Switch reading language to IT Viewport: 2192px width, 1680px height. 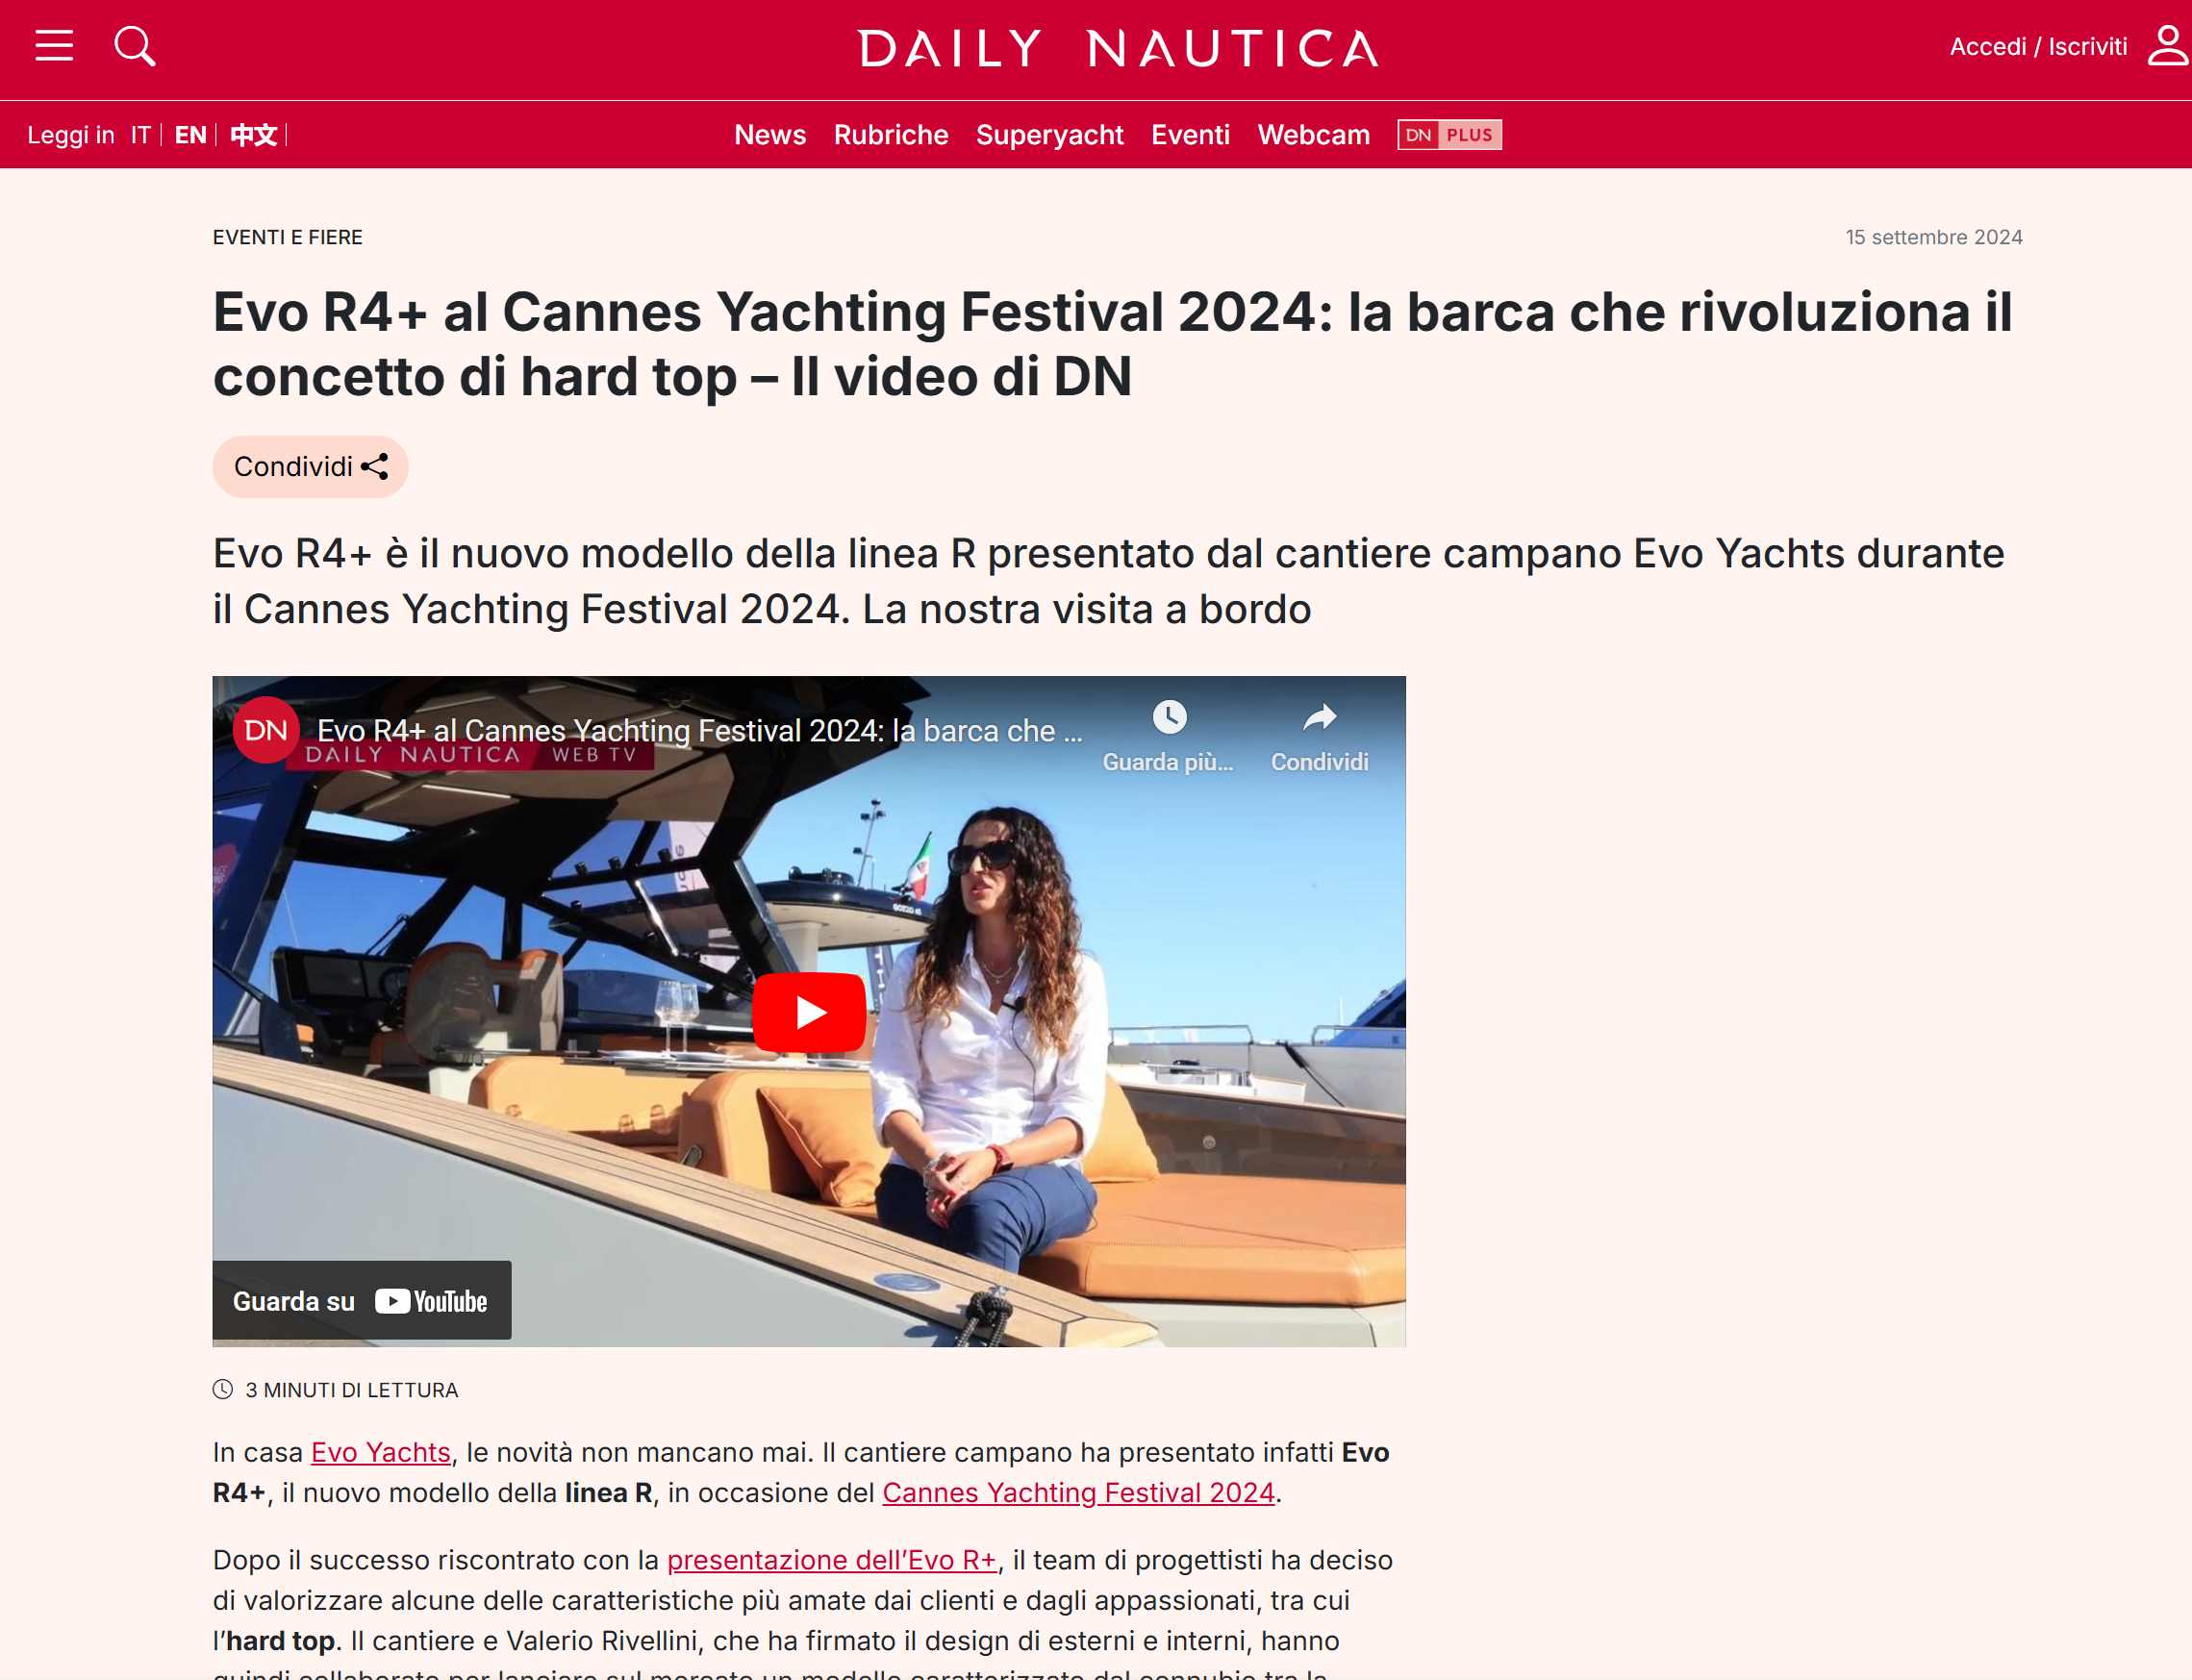click(141, 135)
